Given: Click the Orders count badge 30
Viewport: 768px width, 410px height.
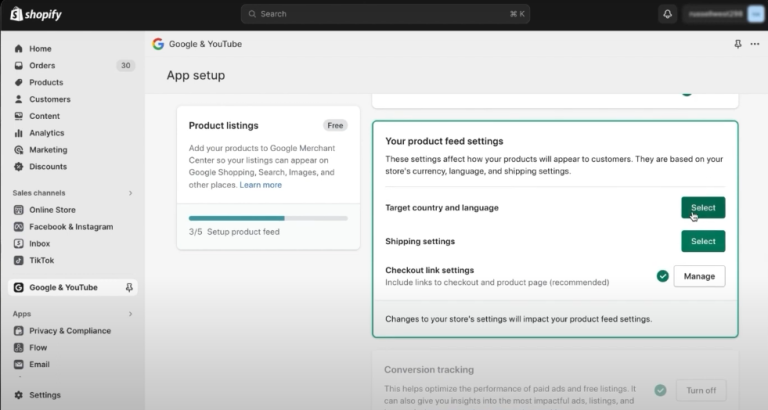Looking at the screenshot, I should [x=125, y=65].
